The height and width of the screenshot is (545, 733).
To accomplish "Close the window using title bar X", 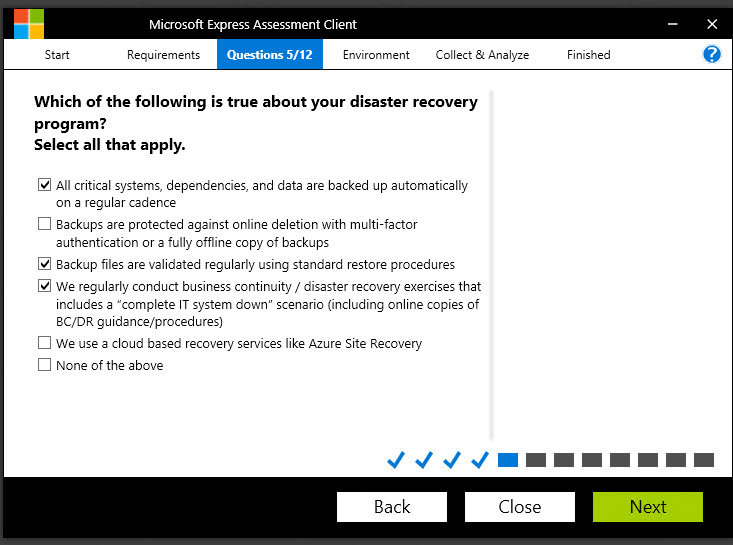I will pos(711,23).
